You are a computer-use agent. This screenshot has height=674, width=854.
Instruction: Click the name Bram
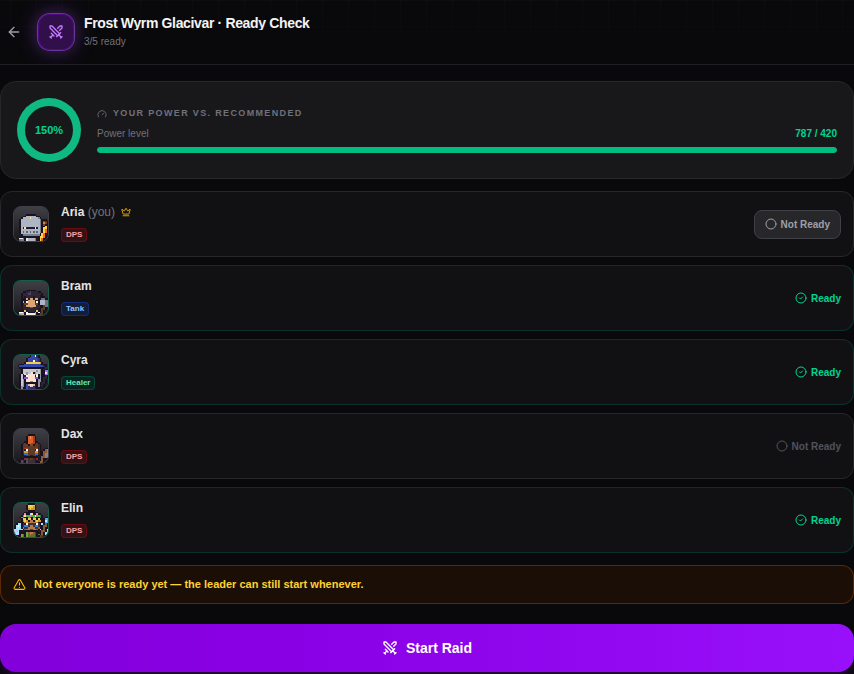tap(76, 286)
